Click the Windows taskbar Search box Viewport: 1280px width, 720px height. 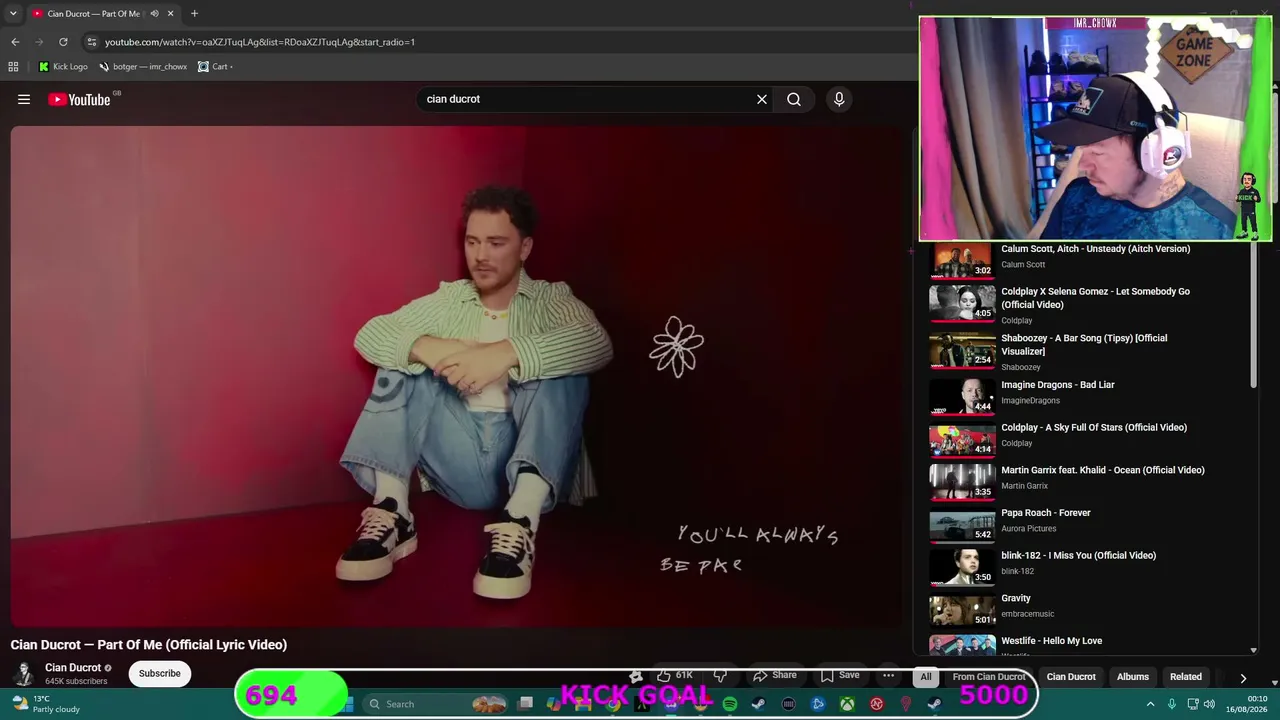(435, 704)
